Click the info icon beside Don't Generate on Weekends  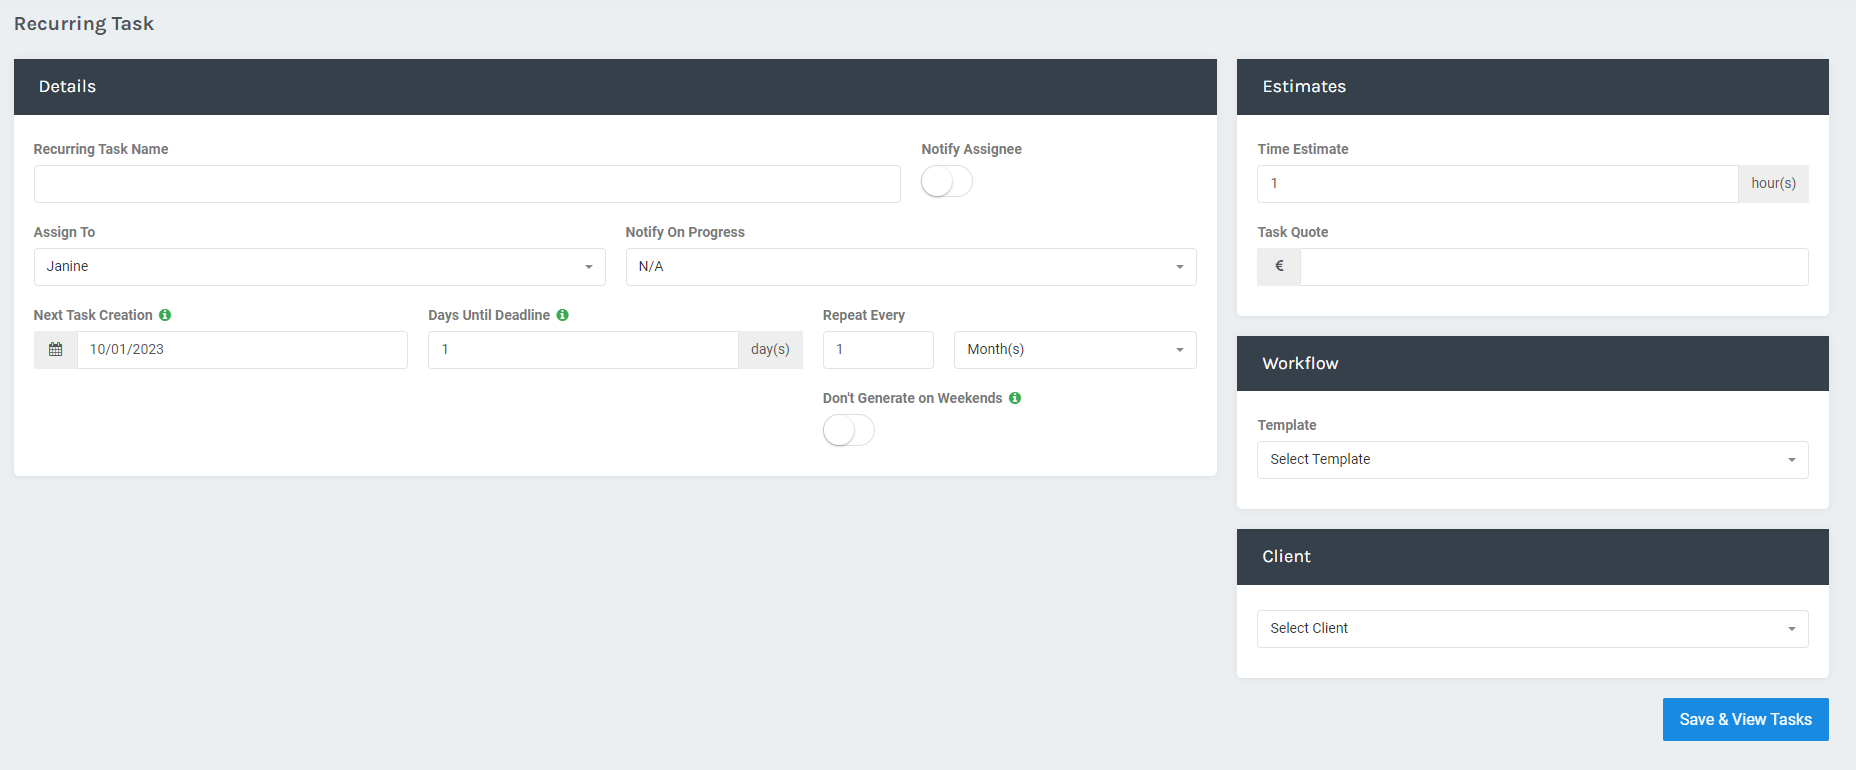click(1015, 398)
